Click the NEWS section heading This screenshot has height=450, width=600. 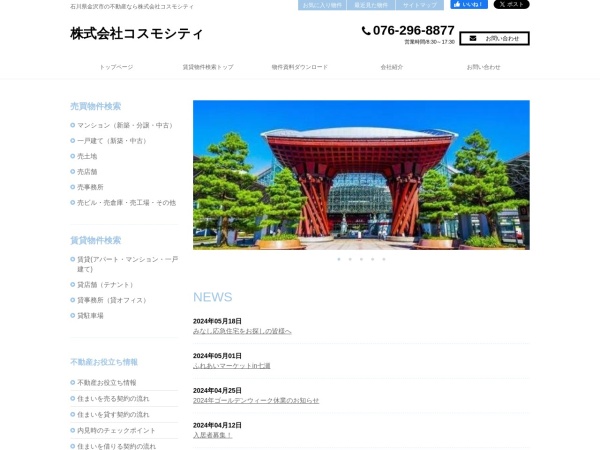pyautogui.click(x=213, y=297)
